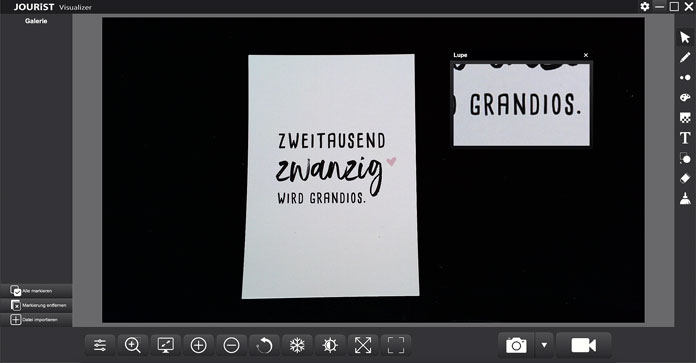Click the presentation screen icon

pyautogui.click(x=166, y=345)
